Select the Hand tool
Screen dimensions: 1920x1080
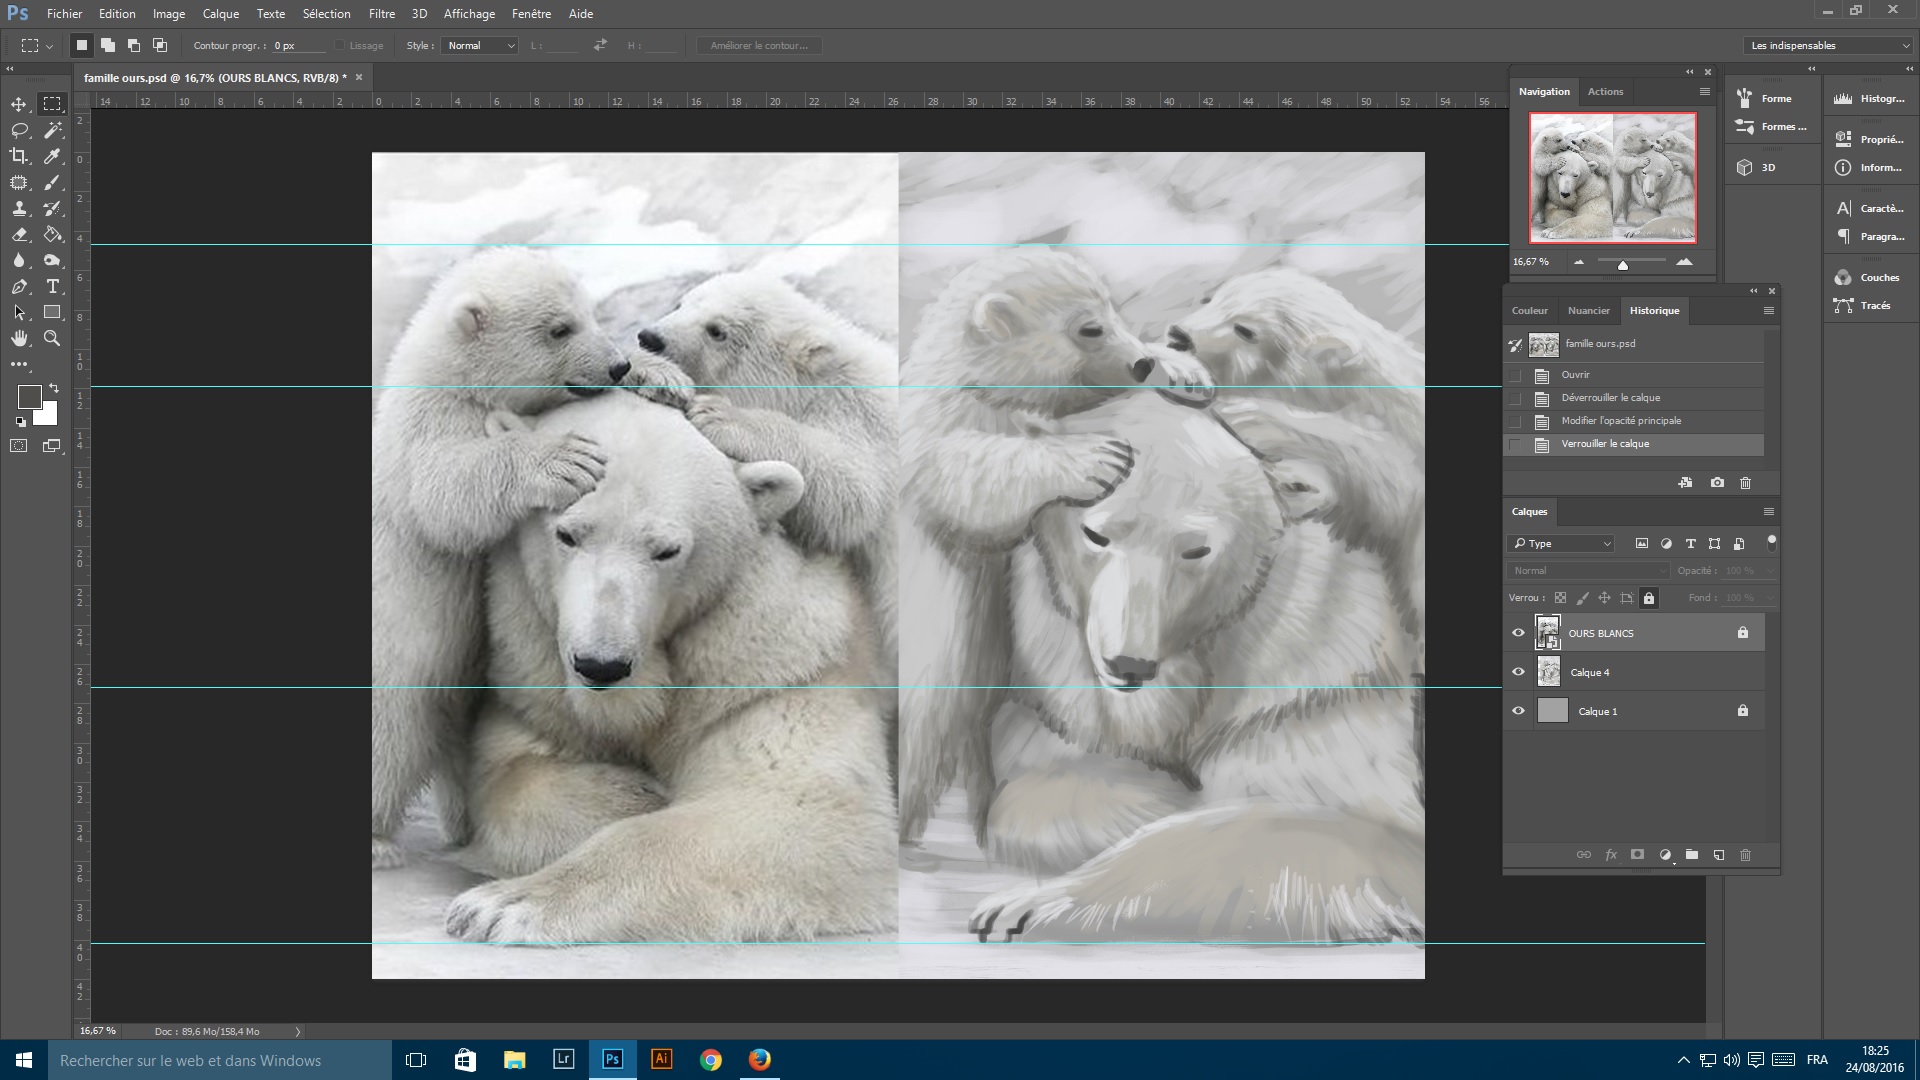[19, 338]
